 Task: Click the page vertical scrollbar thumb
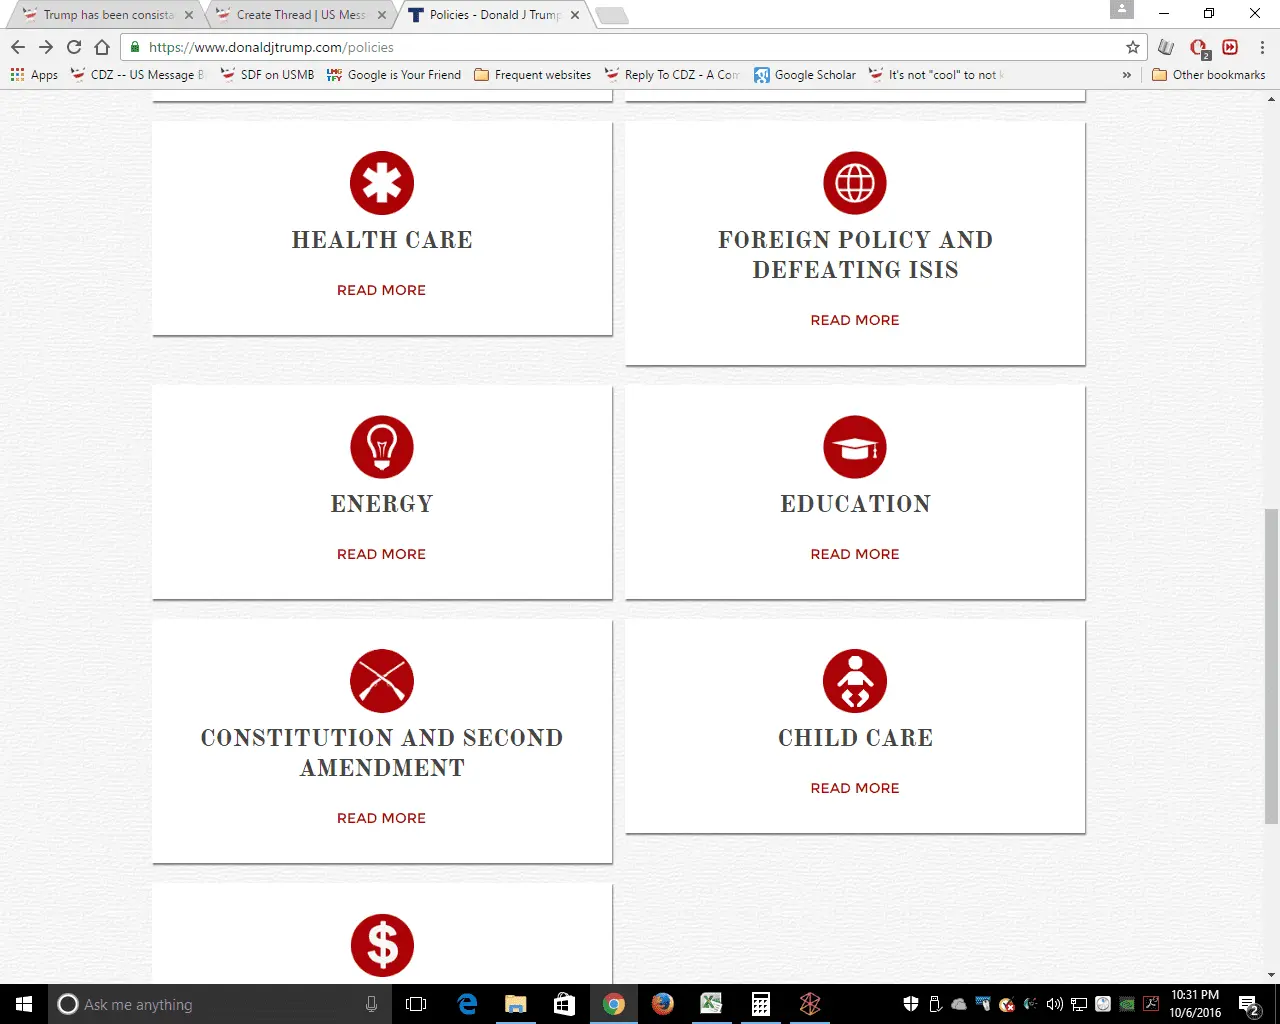click(x=1271, y=666)
